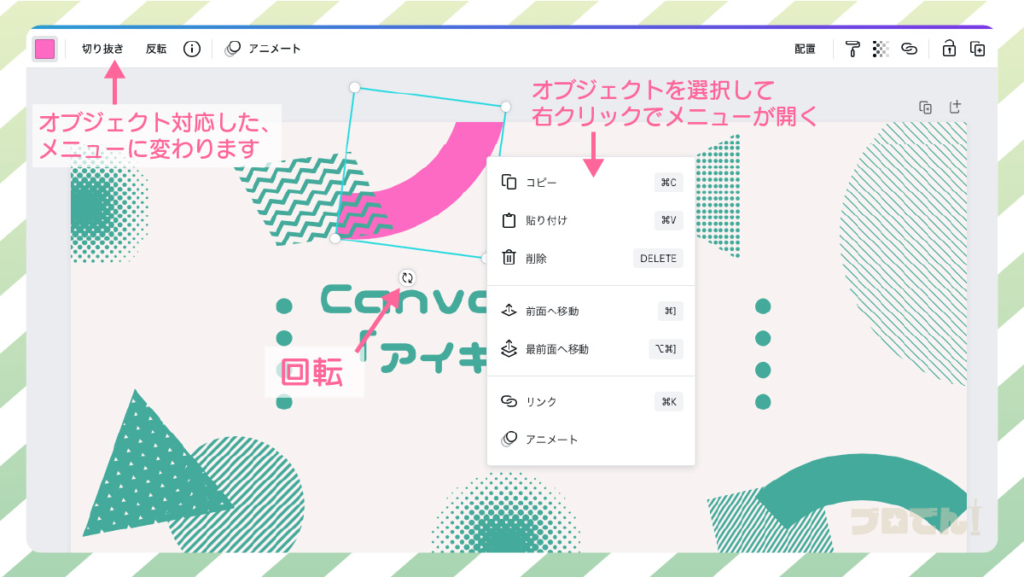
Task: Click the rotate handle below the selected shape
Action: [408, 278]
